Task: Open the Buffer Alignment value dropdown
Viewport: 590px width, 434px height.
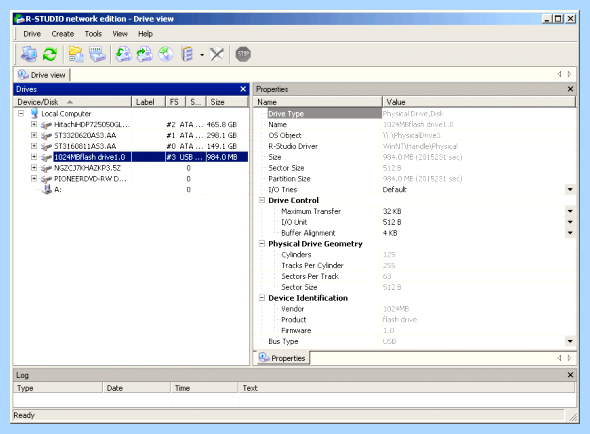Action: [570, 233]
